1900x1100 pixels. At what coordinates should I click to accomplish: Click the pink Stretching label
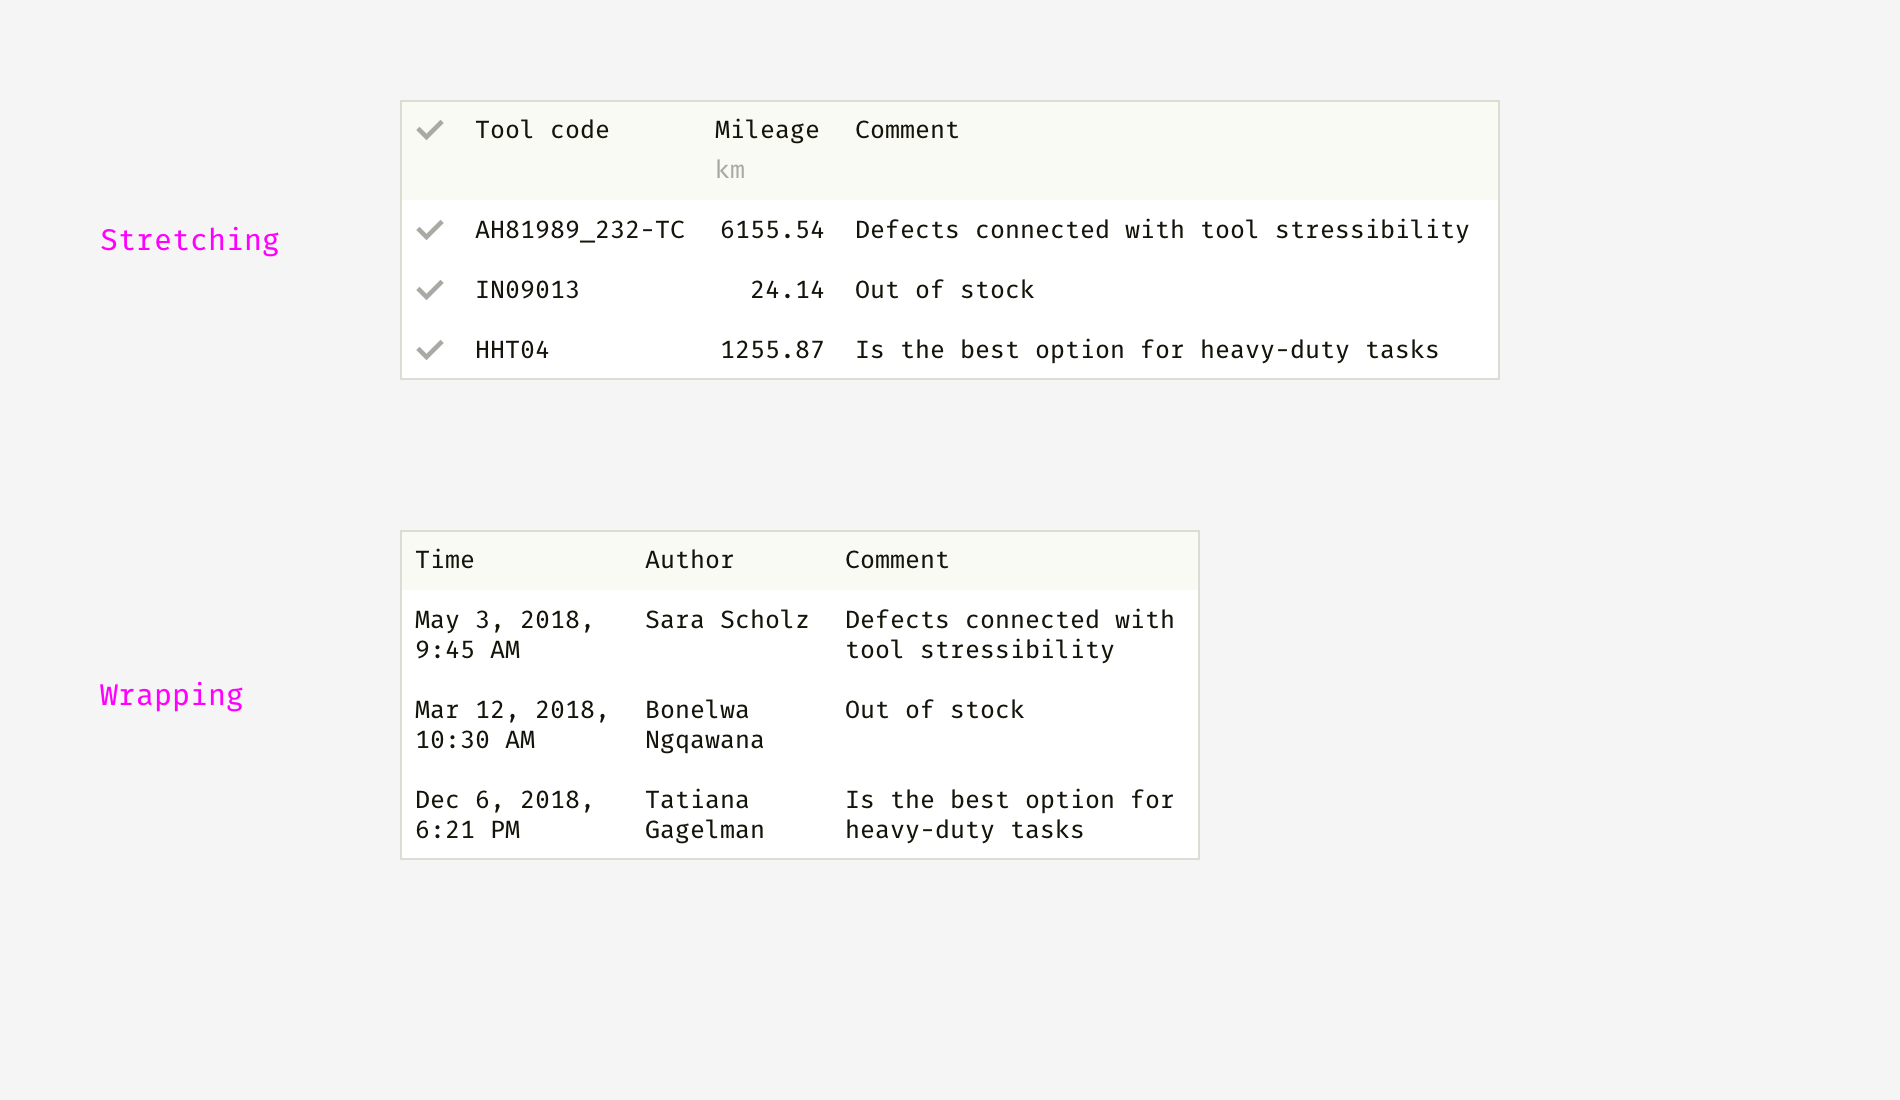tap(190, 240)
